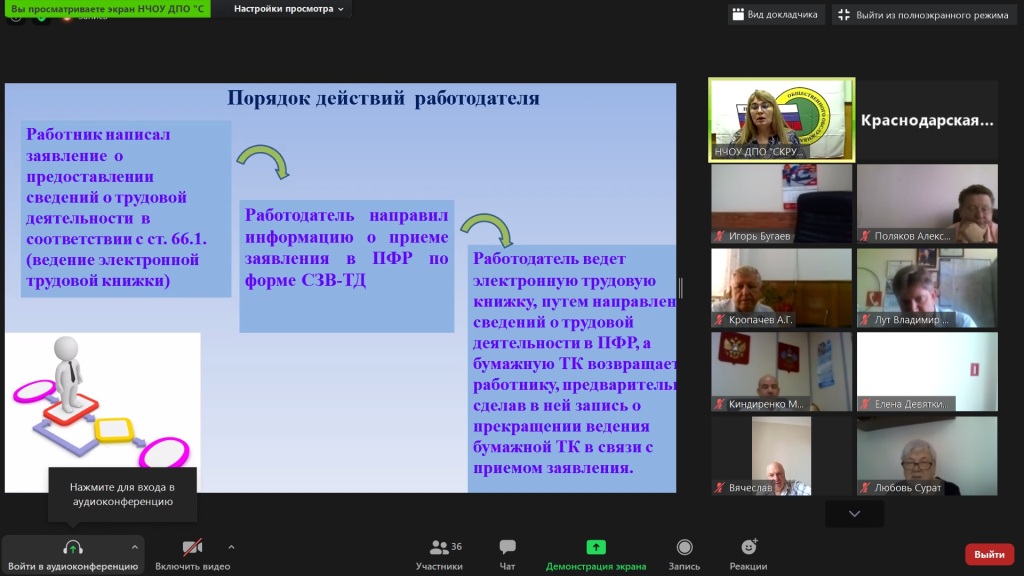Select the Любовь Сурат video thumbnail
The image size is (1024, 576).
pyautogui.click(x=927, y=456)
